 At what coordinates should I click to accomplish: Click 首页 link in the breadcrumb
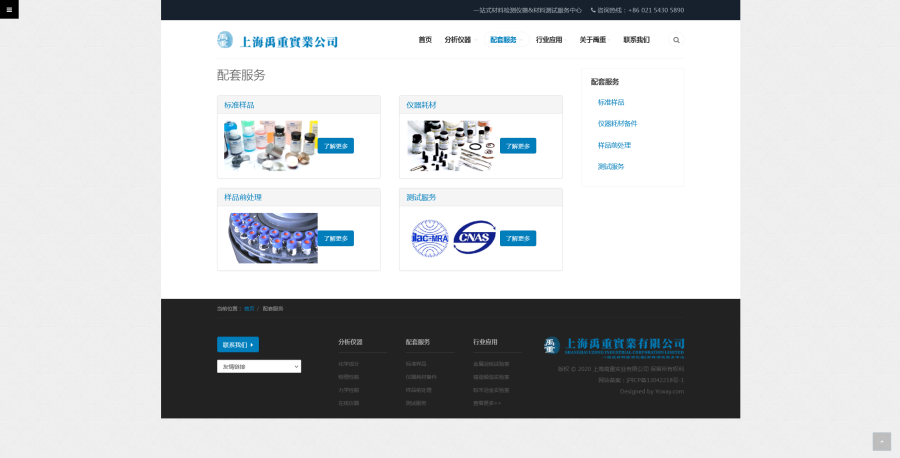pyautogui.click(x=249, y=308)
